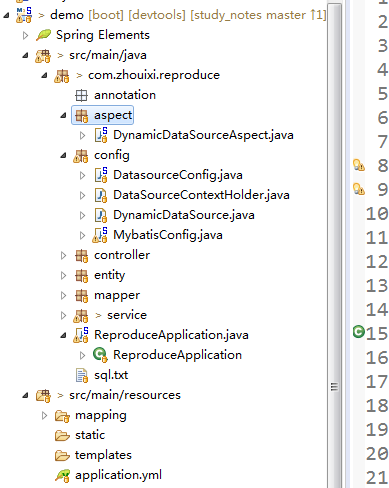389x488 pixels.
Task: Click the mapper package icon
Action: click(81, 296)
